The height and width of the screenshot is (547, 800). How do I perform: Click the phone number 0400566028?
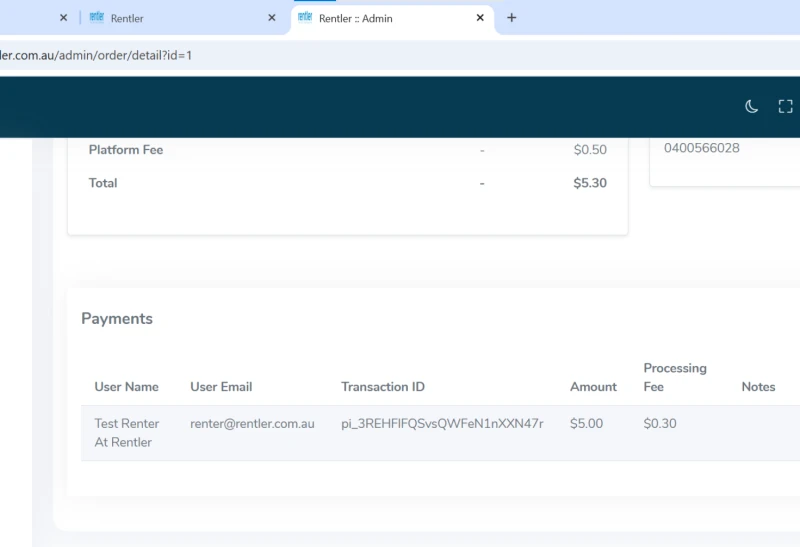click(x=702, y=148)
